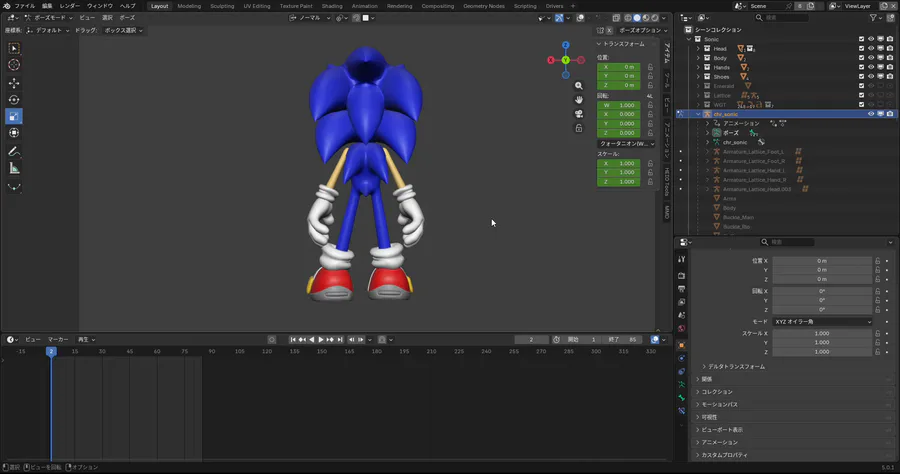Activate the Scale tool
This screenshot has width=900, height=474.
point(14,116)
